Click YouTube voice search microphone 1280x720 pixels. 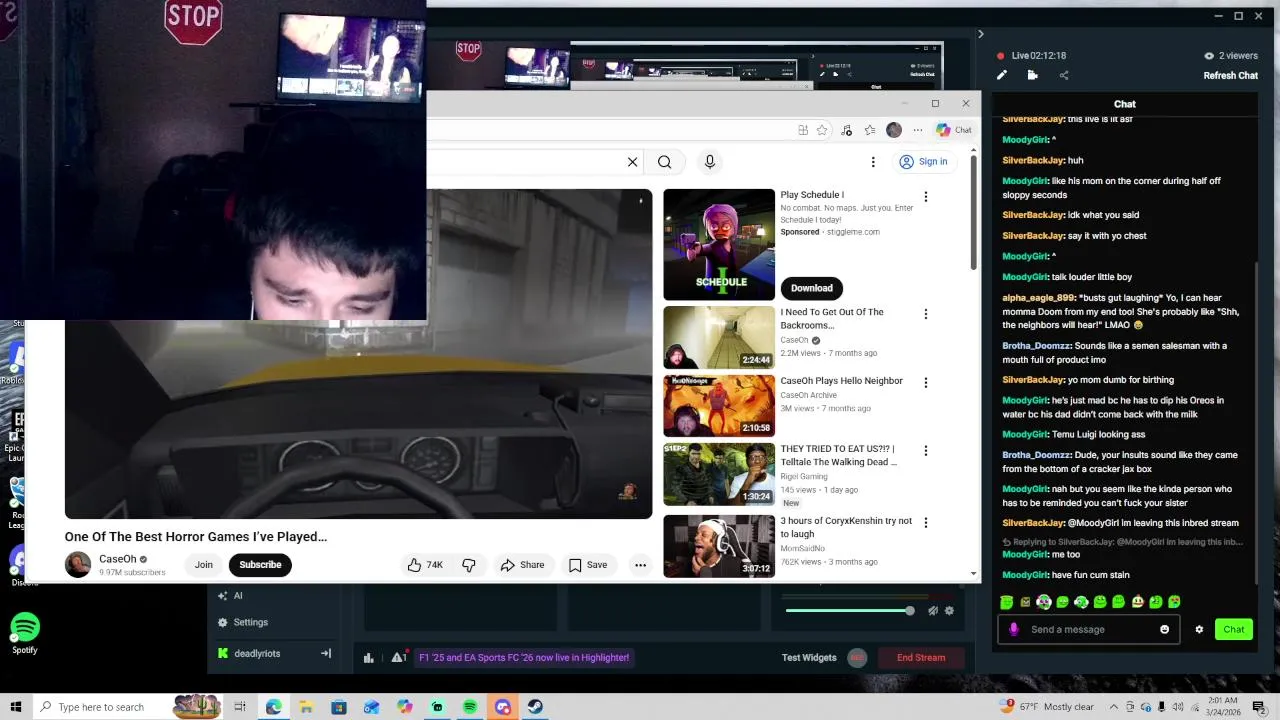pos(710,162)
